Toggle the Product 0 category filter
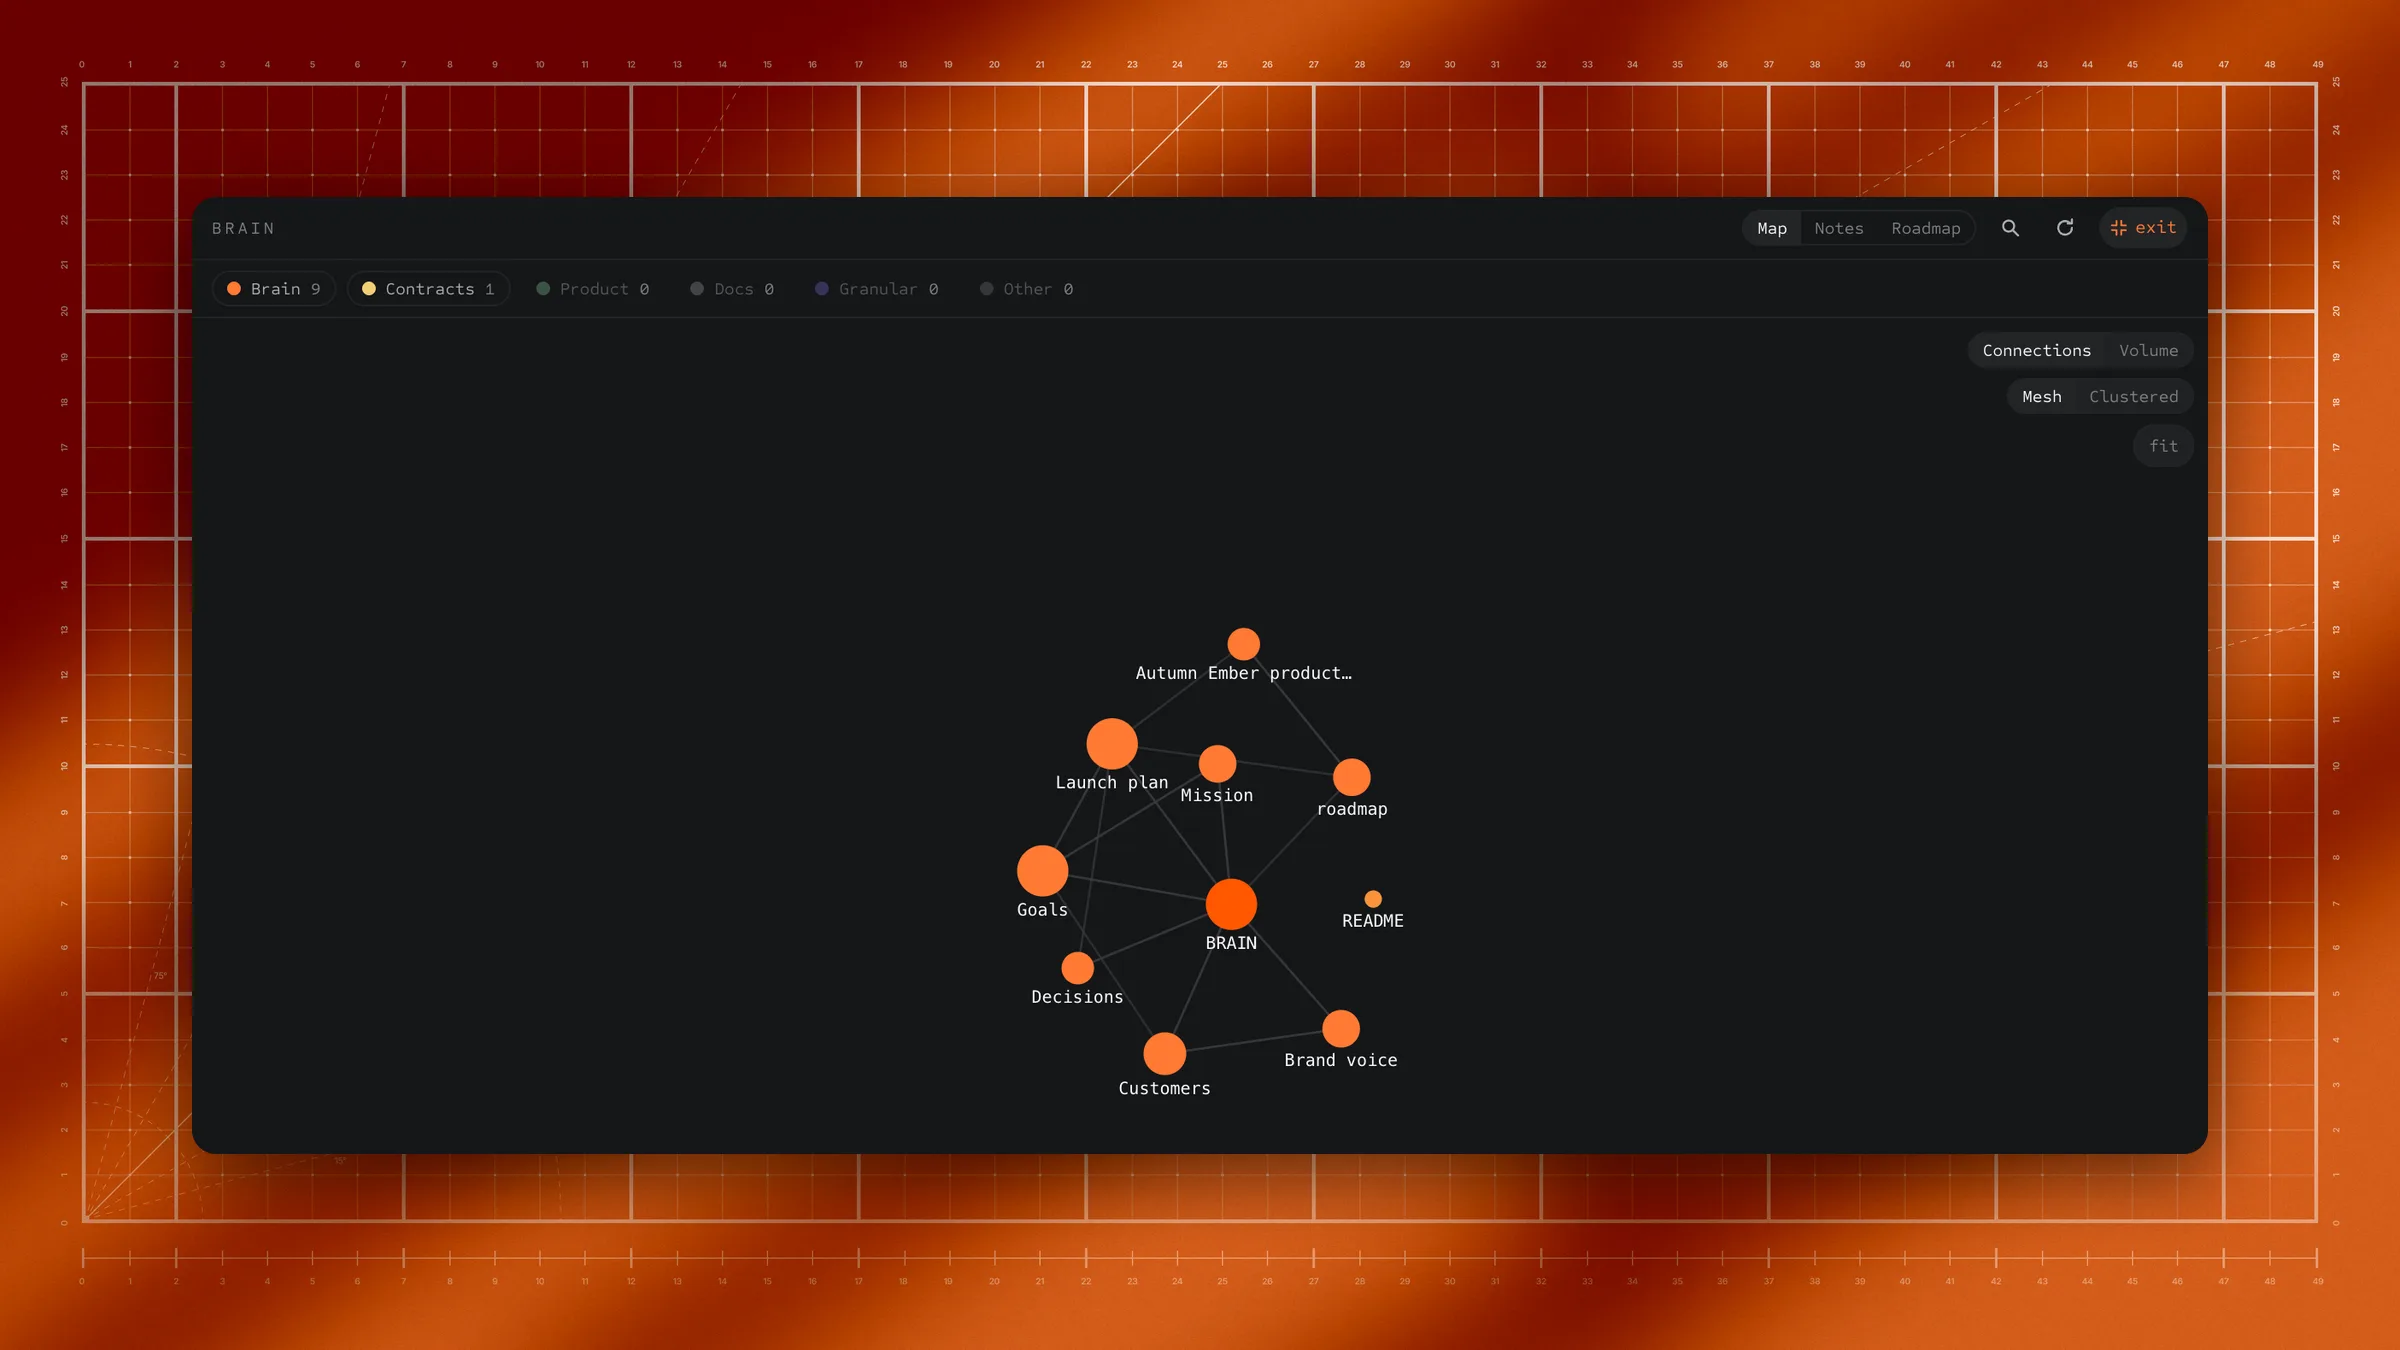The height and width of the screenshot is (1350, 2400). (593, 289)
